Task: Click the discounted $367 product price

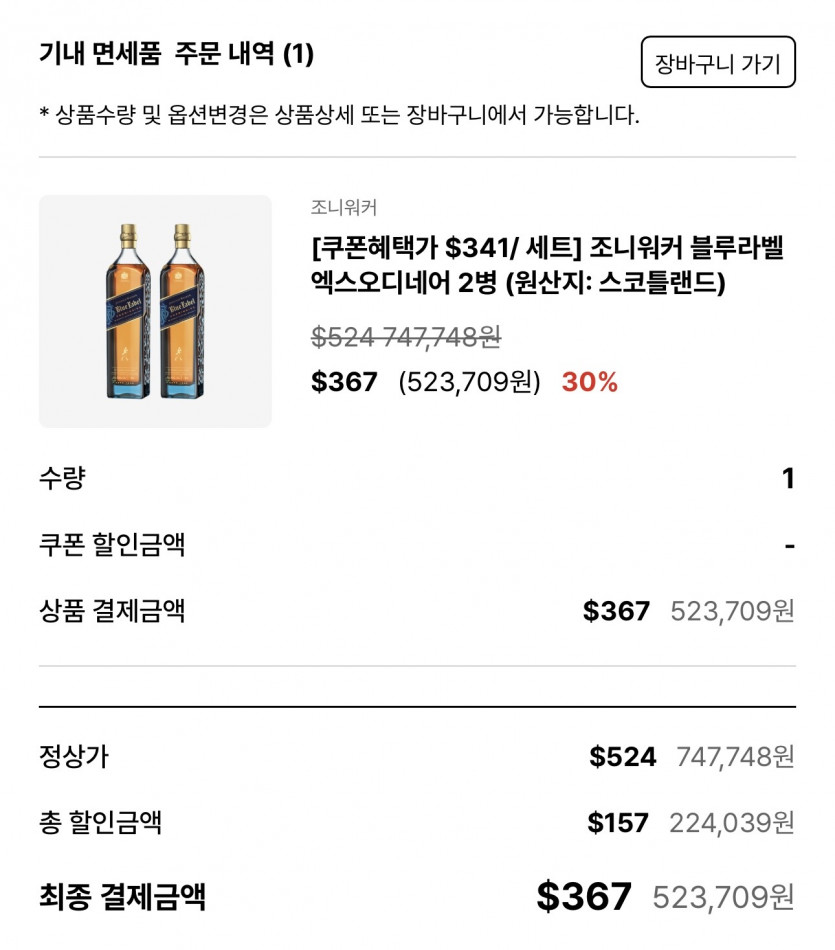Action: pyautogui.click(x=345, y=382)
